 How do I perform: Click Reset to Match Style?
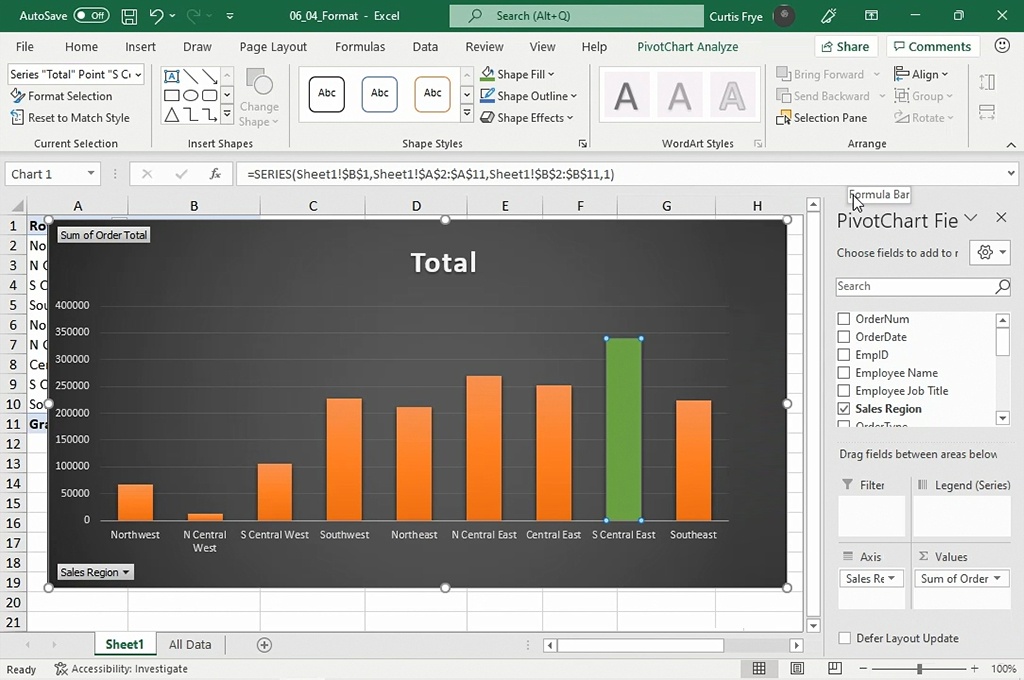pyautogui.click(x=70, y=118)
